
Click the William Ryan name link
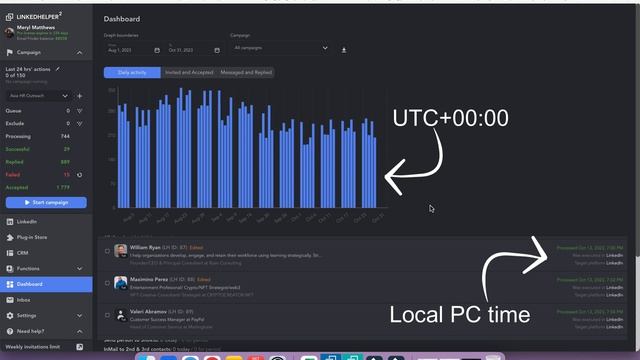pyautogui.click(x=145, y=247)
